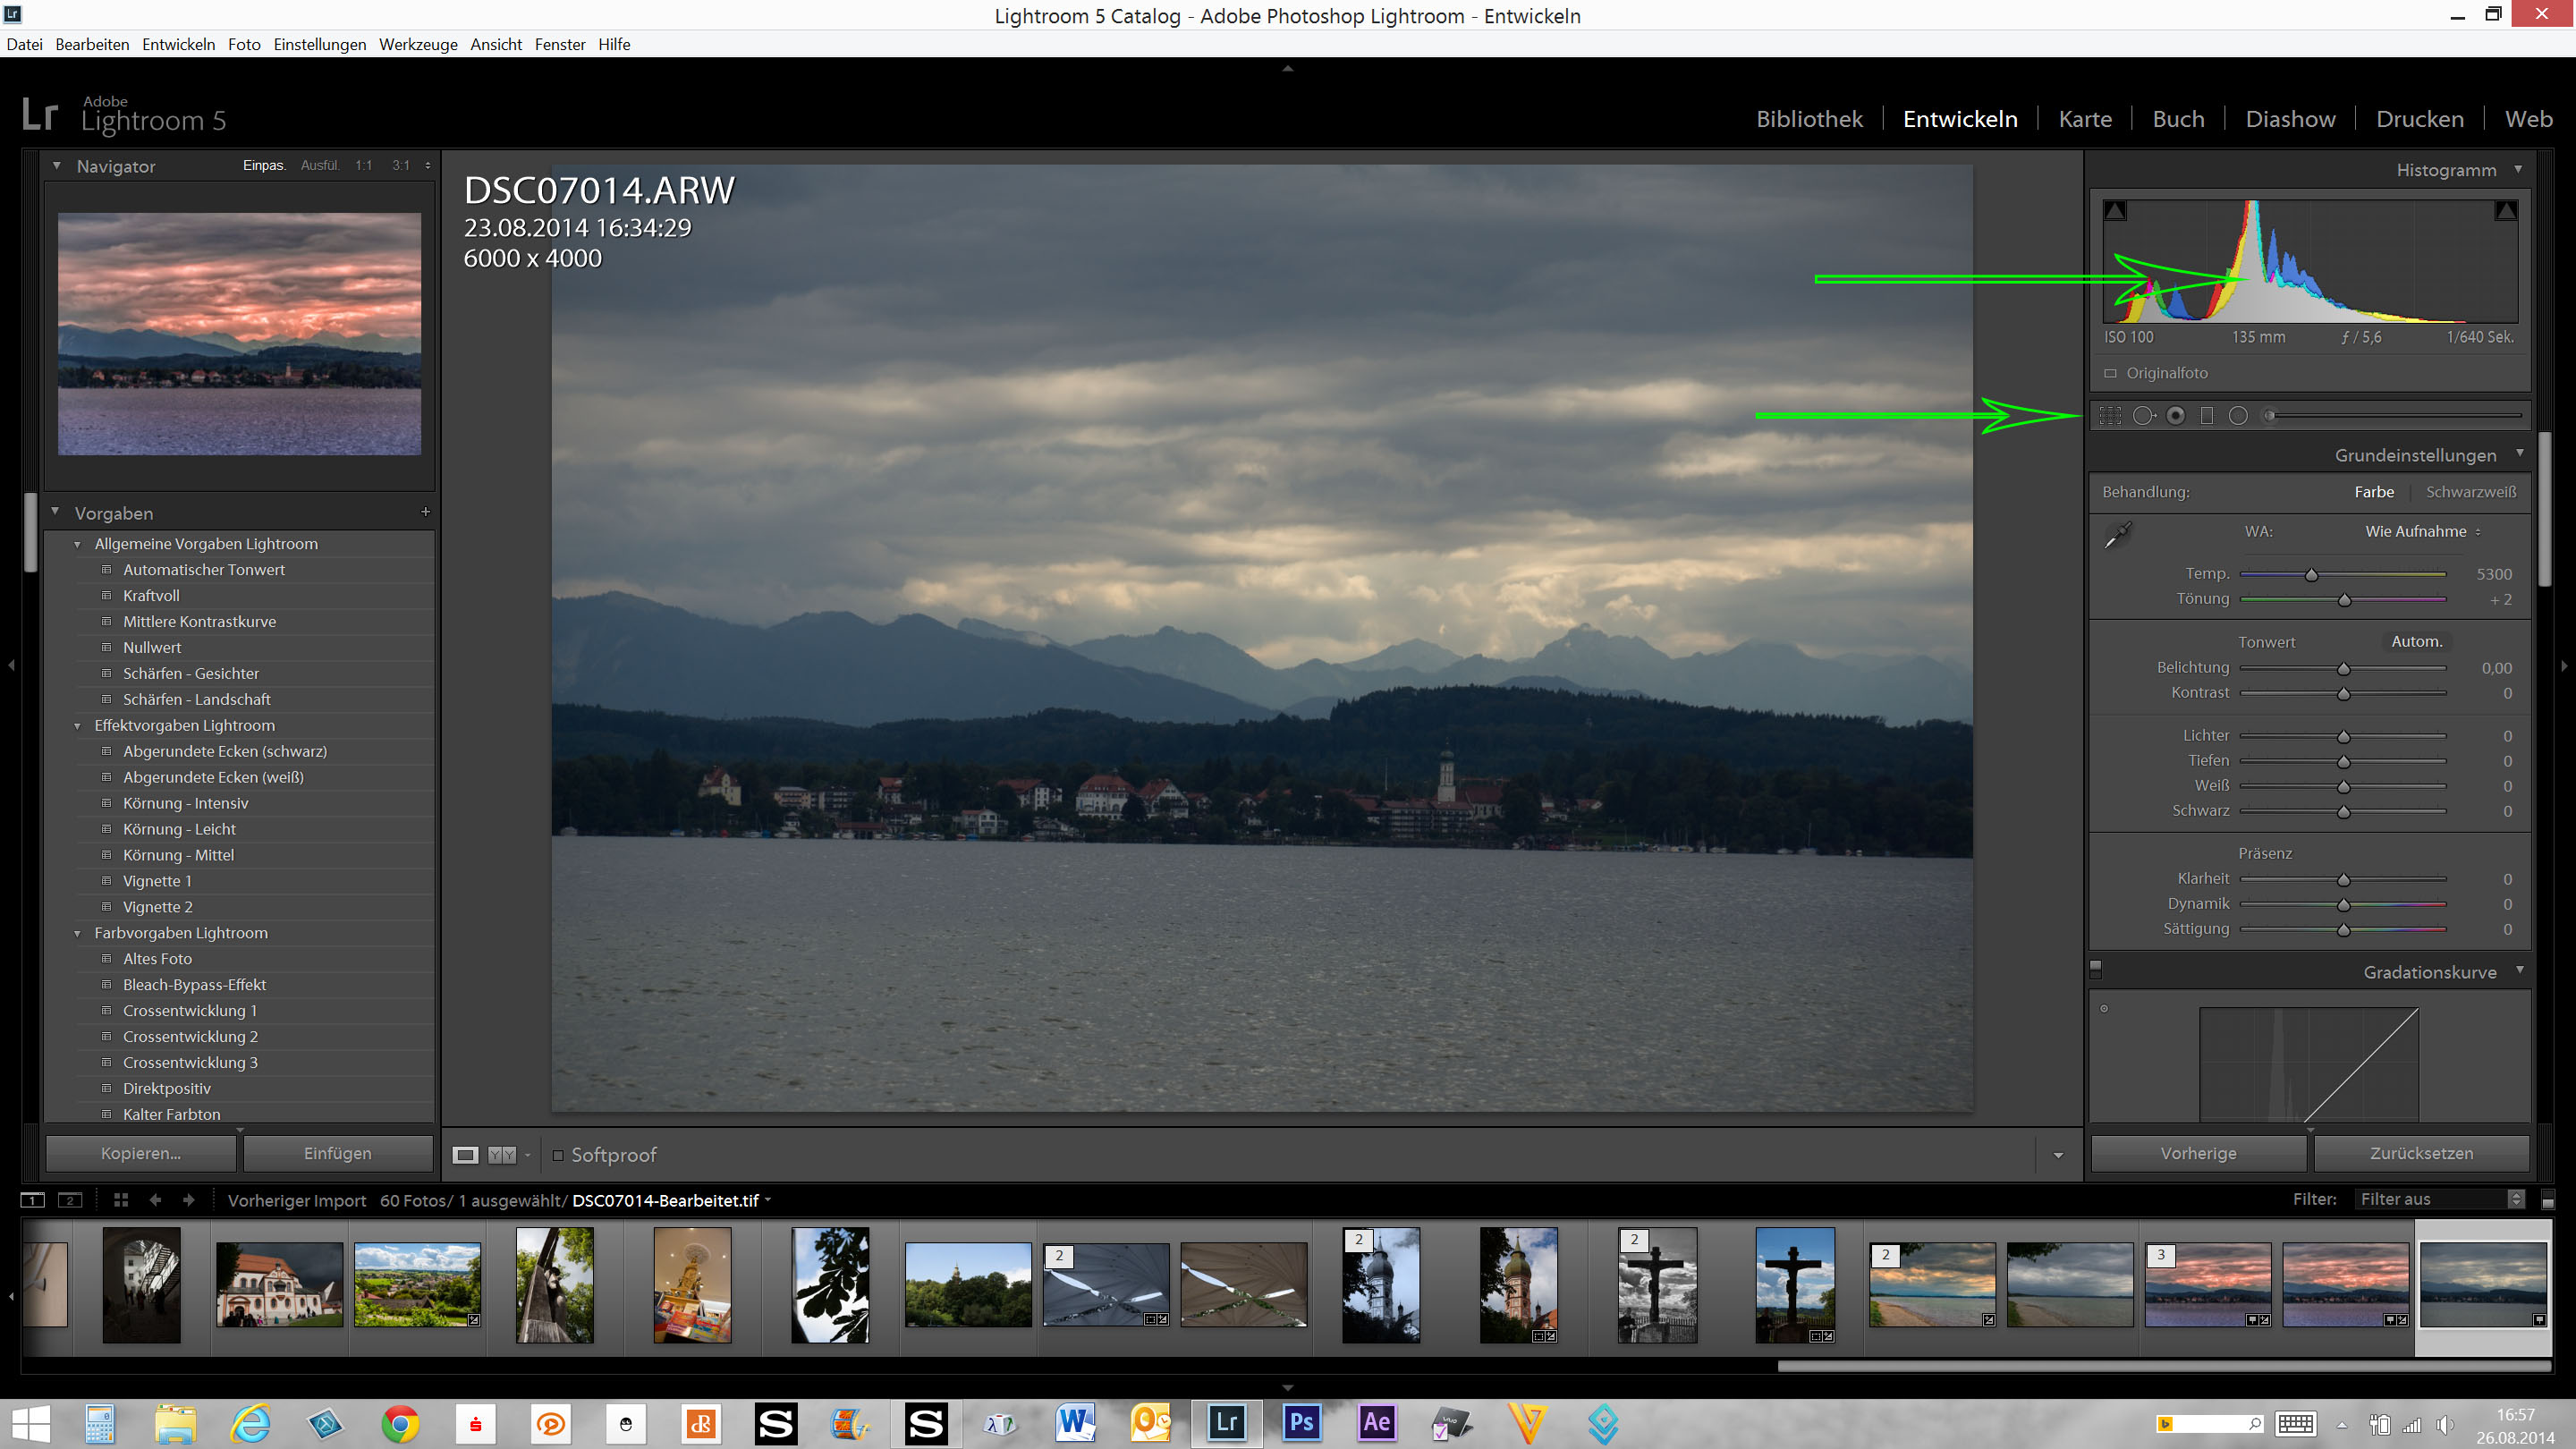The image size is (2576, 1449).
Task: Open the Werkzeuge menu
Action: (x=418, y=44)
